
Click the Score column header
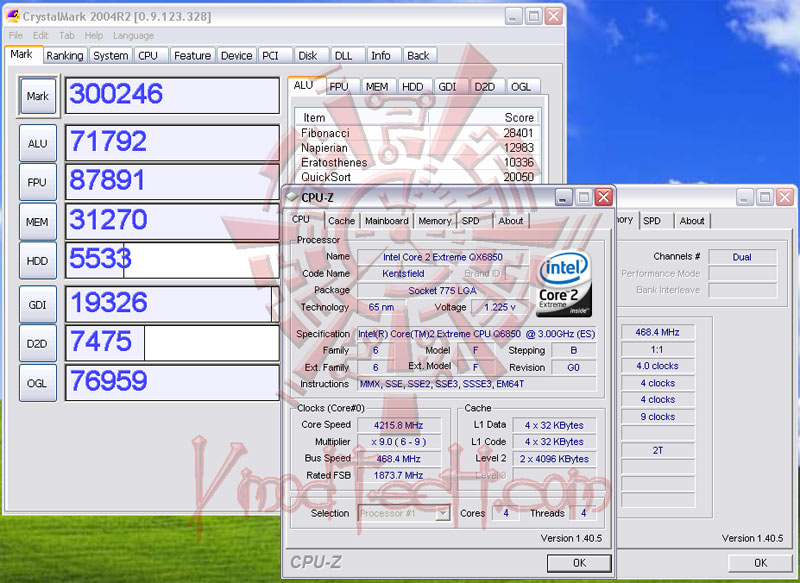click(483, 118)
